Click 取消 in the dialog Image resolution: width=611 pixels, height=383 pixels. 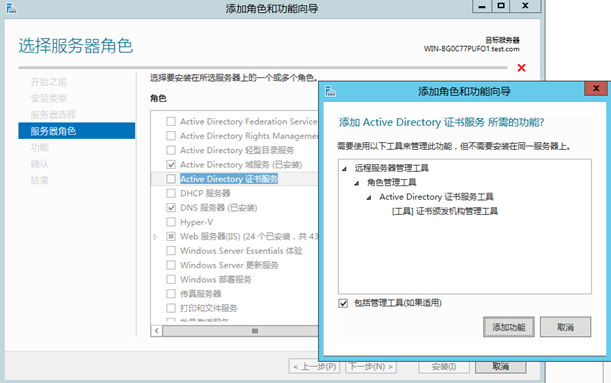[565, 327]
